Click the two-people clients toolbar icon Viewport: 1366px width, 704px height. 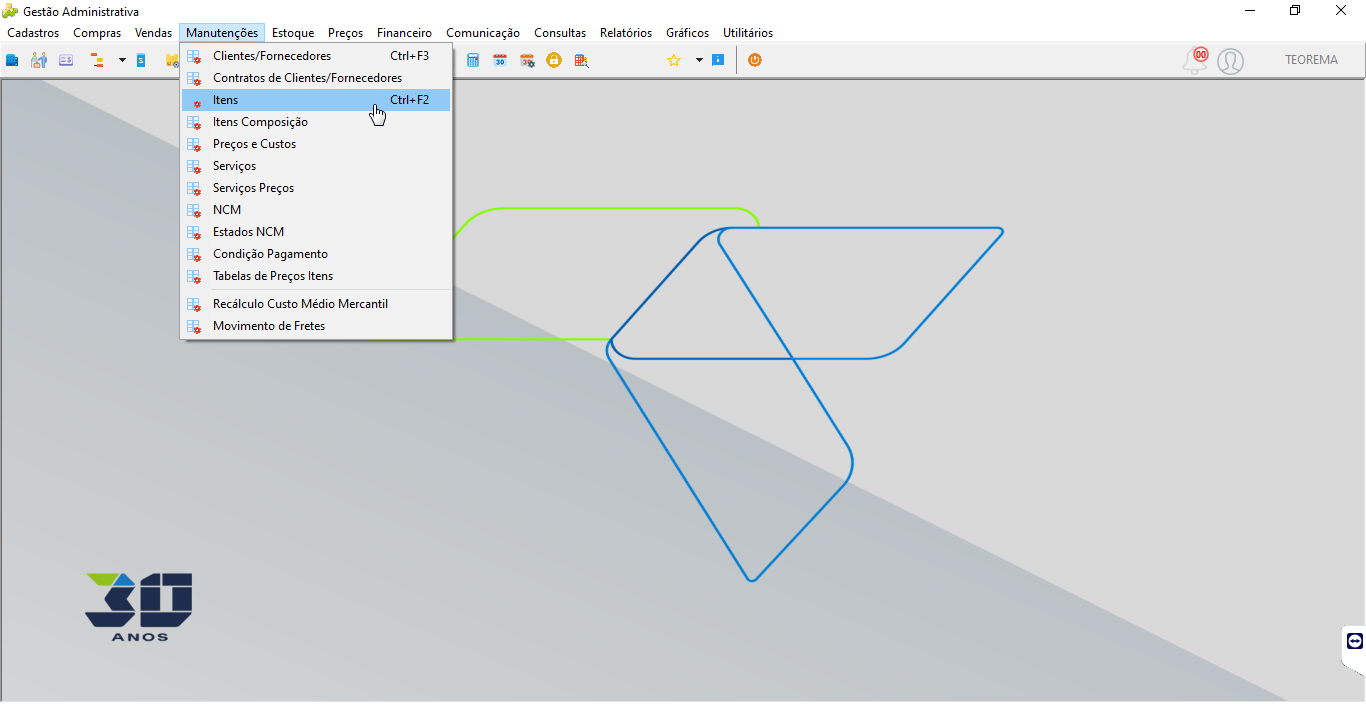coord(39,60)
